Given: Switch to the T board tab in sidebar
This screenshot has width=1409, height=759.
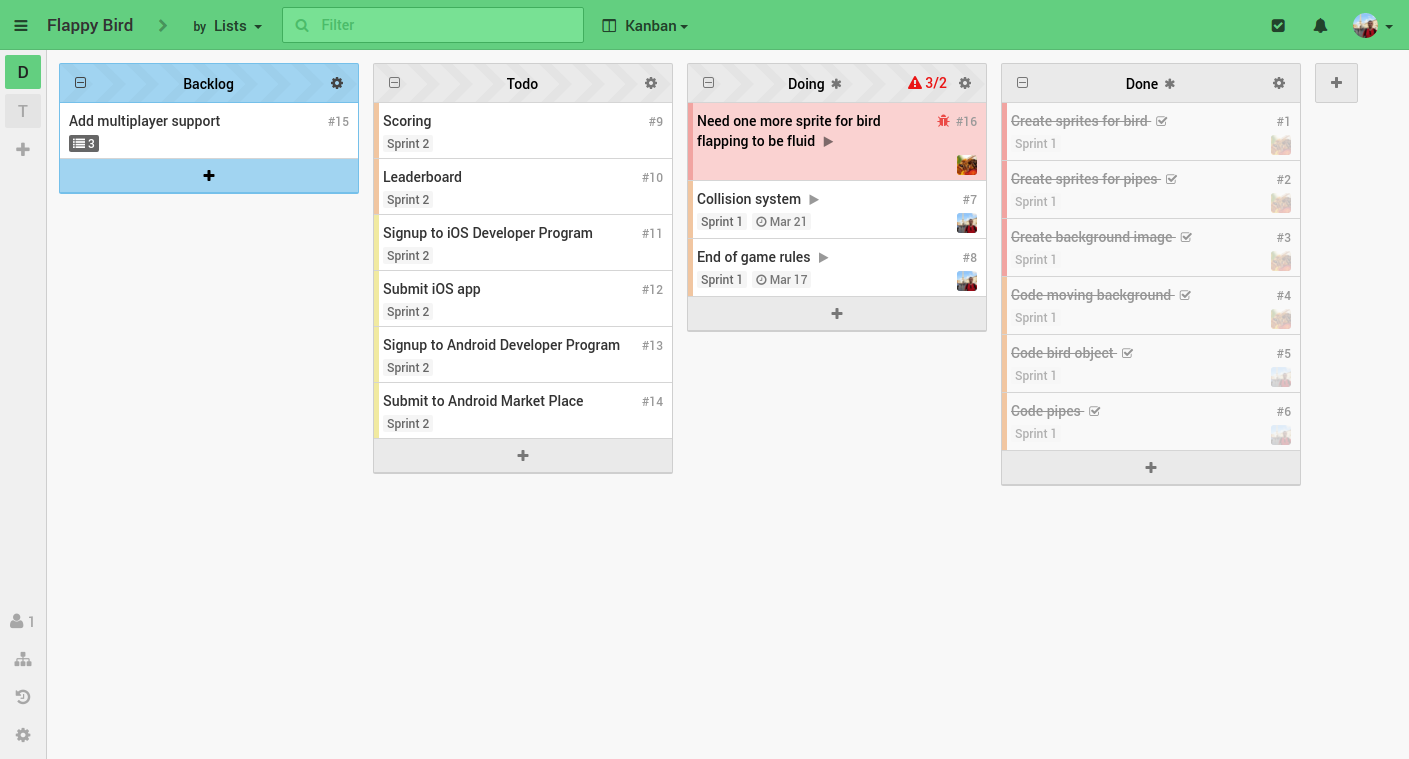Looking at the screenshot, I should [23, 111].
